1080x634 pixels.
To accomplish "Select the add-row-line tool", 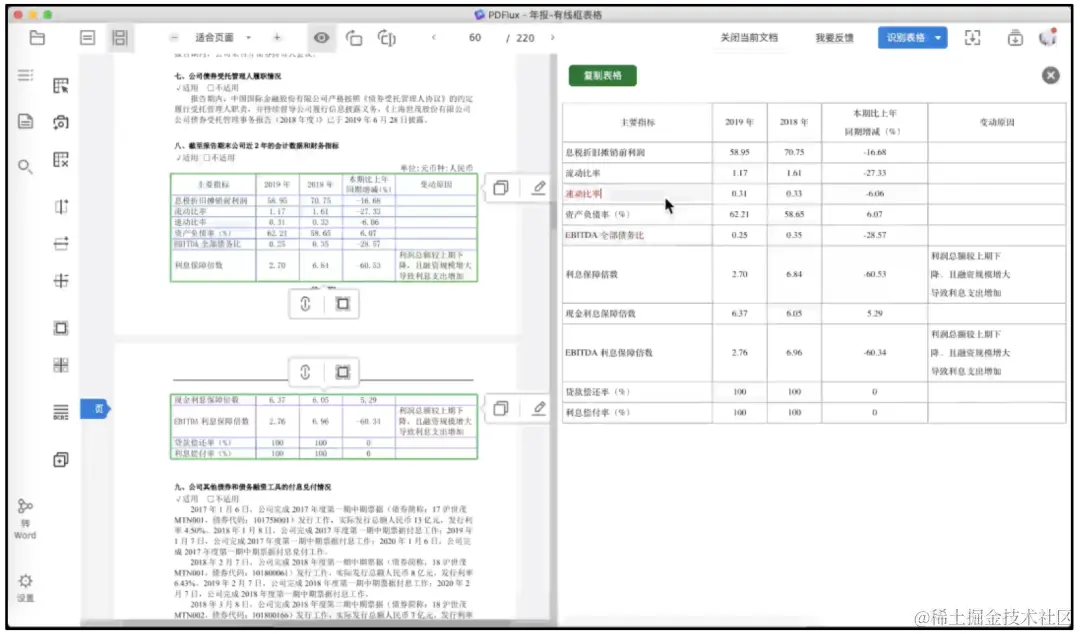I will 61,243.
